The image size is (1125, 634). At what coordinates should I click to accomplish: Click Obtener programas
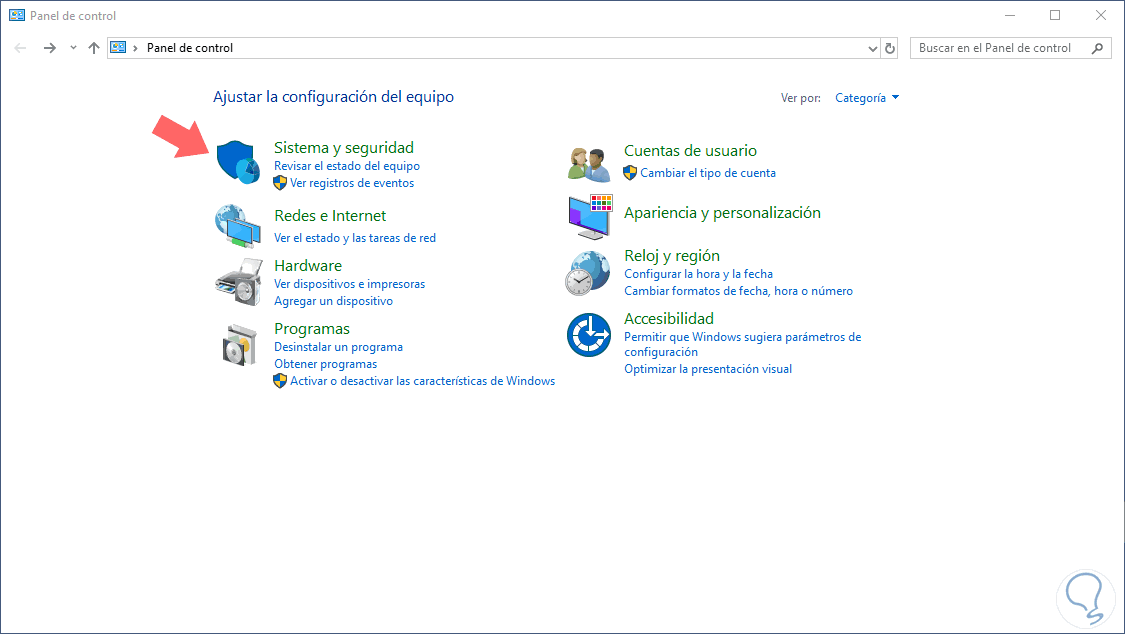tap(326, 364)
